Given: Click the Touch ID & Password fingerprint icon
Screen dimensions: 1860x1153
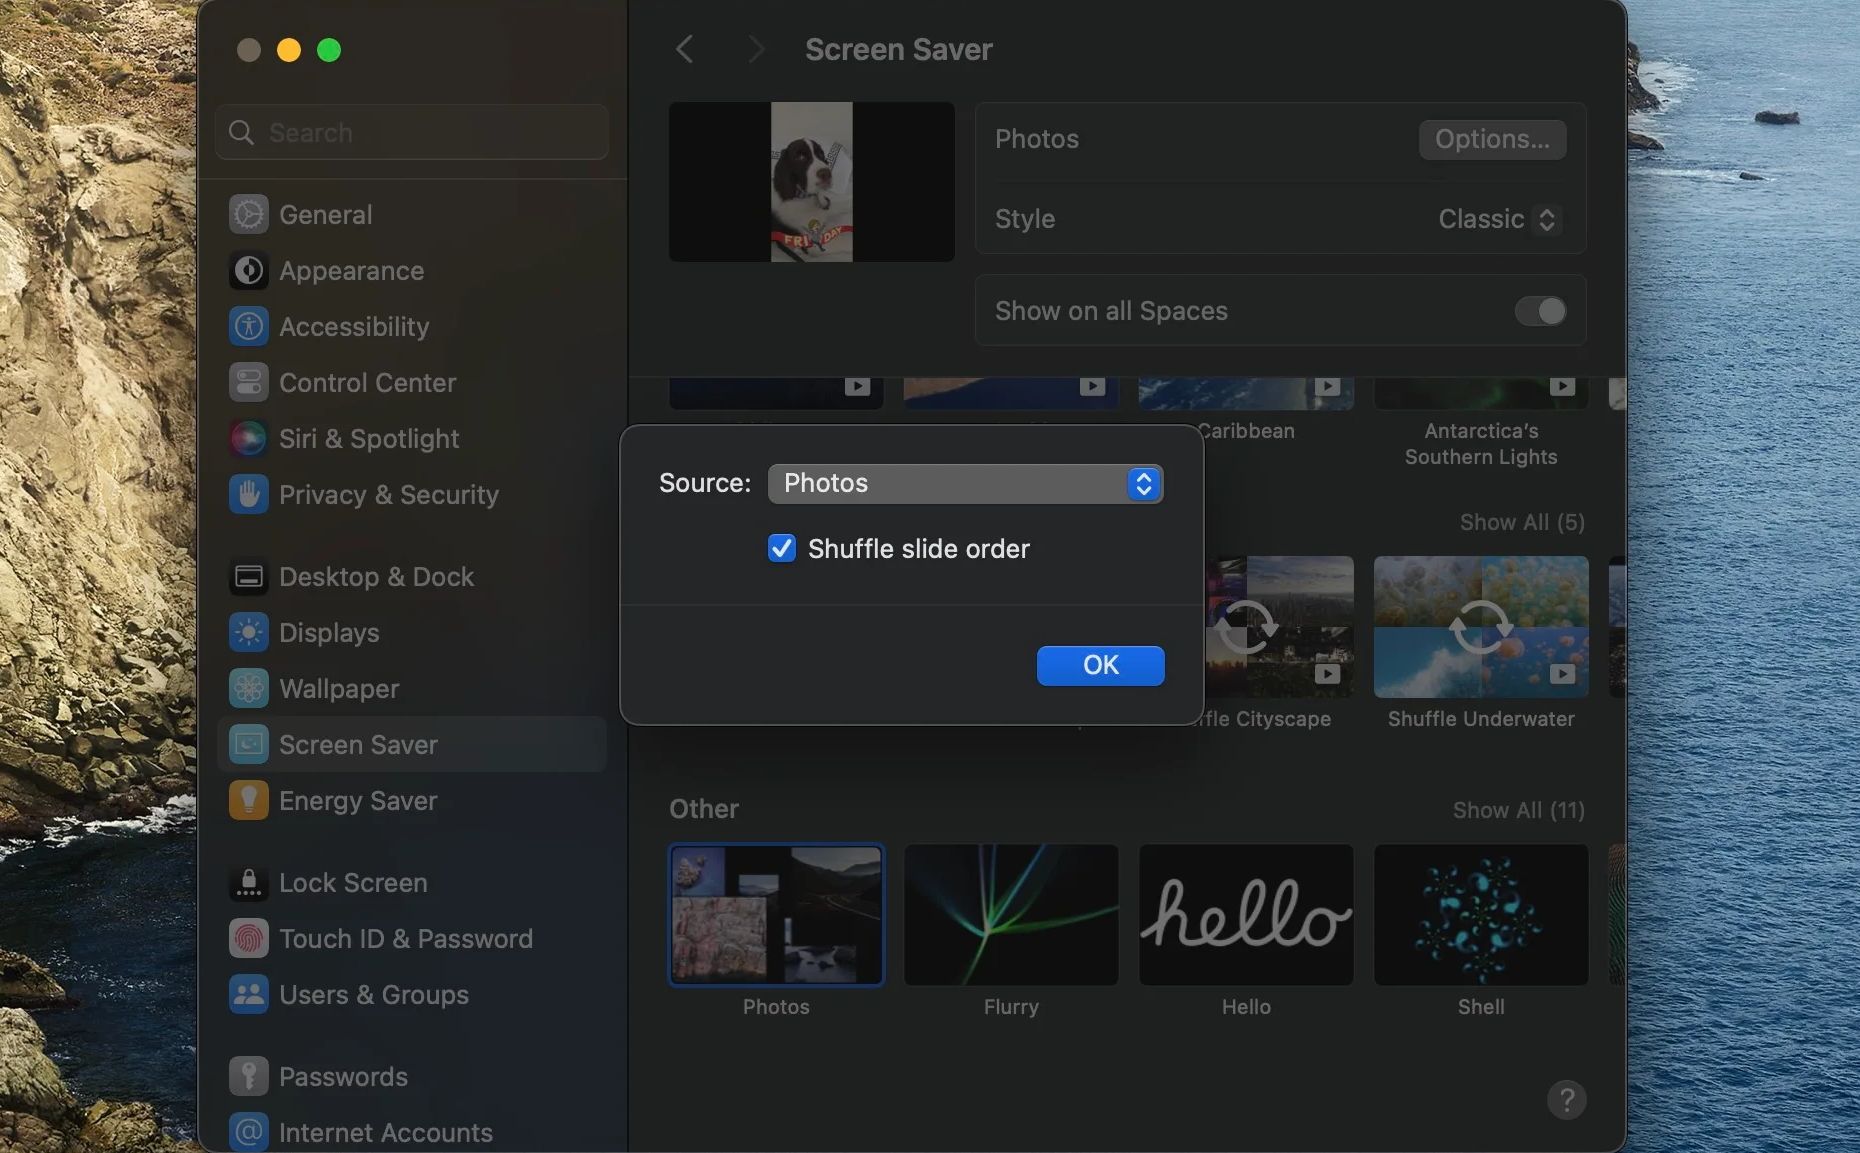Looking at the screenshot, I should [x=247, y=938].
